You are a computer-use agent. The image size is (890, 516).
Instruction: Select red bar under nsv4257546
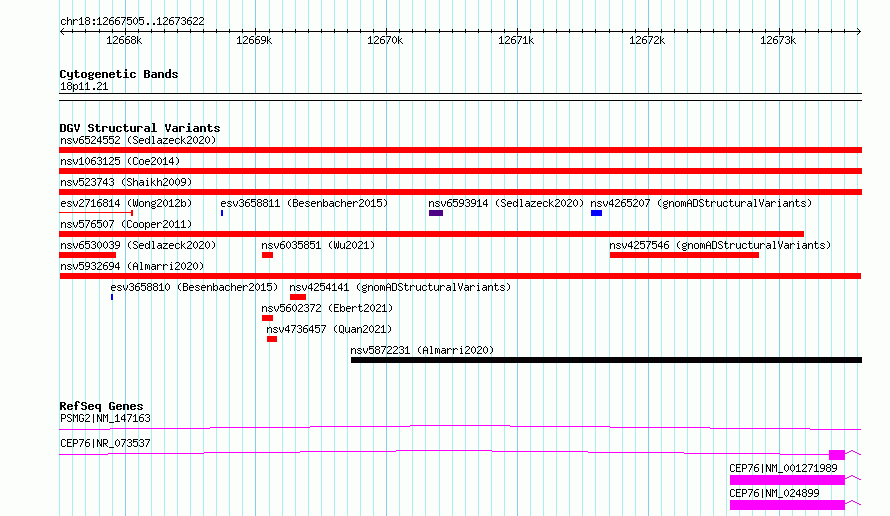tap(684, 255)
